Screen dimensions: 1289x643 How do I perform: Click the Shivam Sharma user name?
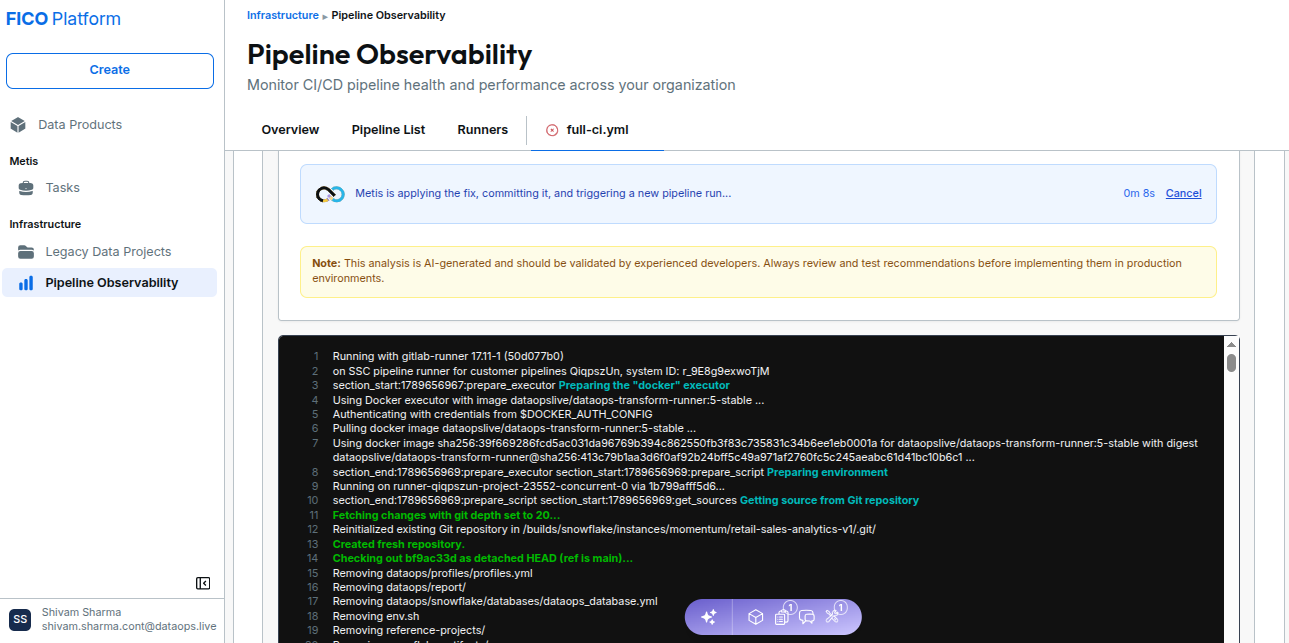click(81, 612)
